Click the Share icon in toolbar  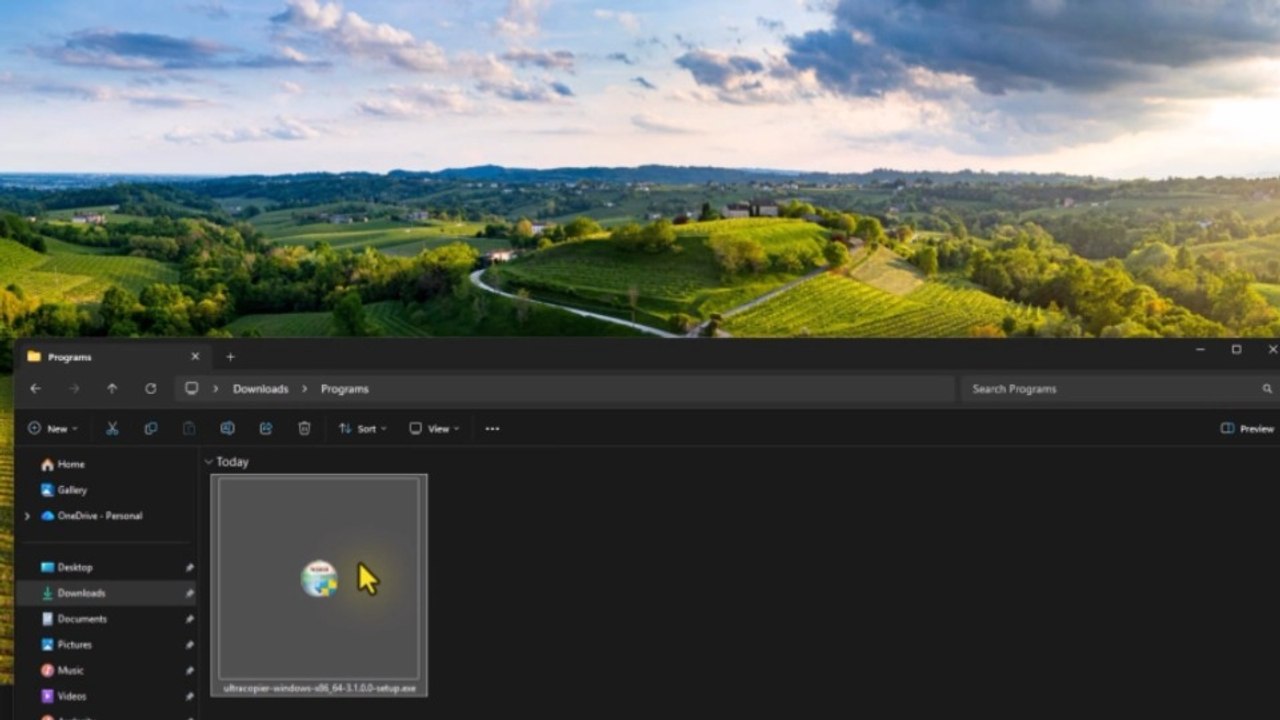(266, 428)
